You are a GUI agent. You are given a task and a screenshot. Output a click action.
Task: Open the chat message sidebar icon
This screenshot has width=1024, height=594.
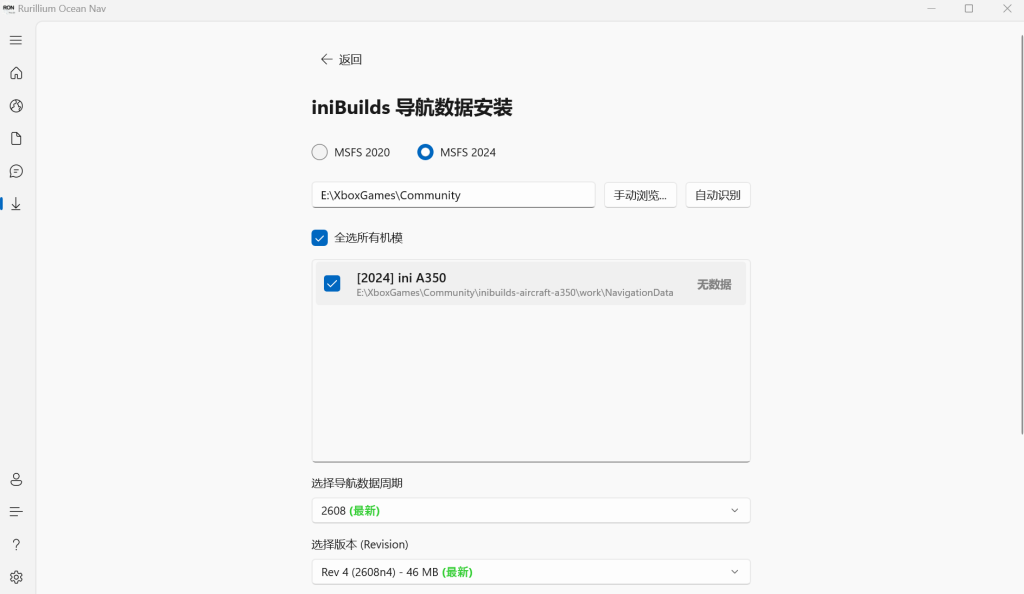point(16,171)
